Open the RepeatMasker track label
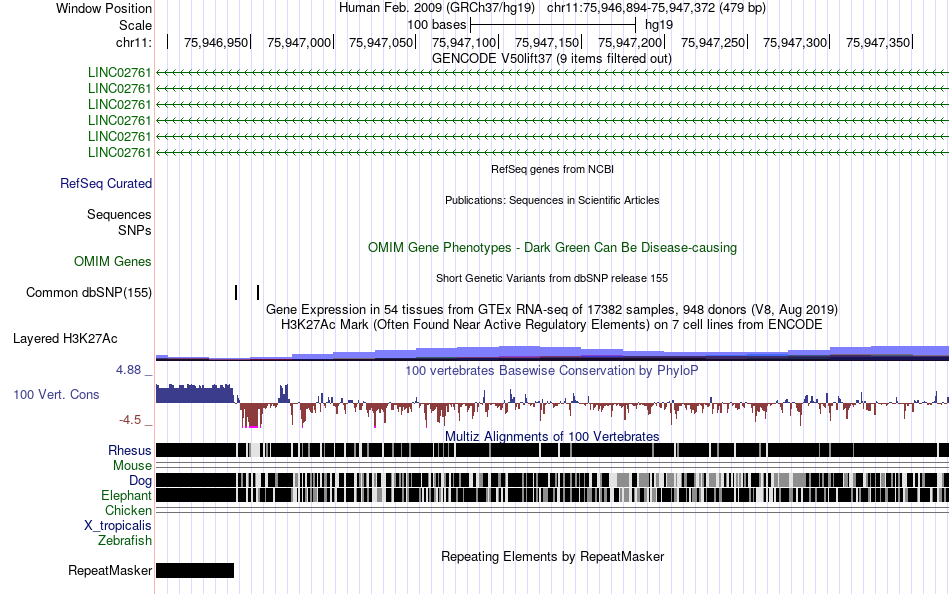 110,570
